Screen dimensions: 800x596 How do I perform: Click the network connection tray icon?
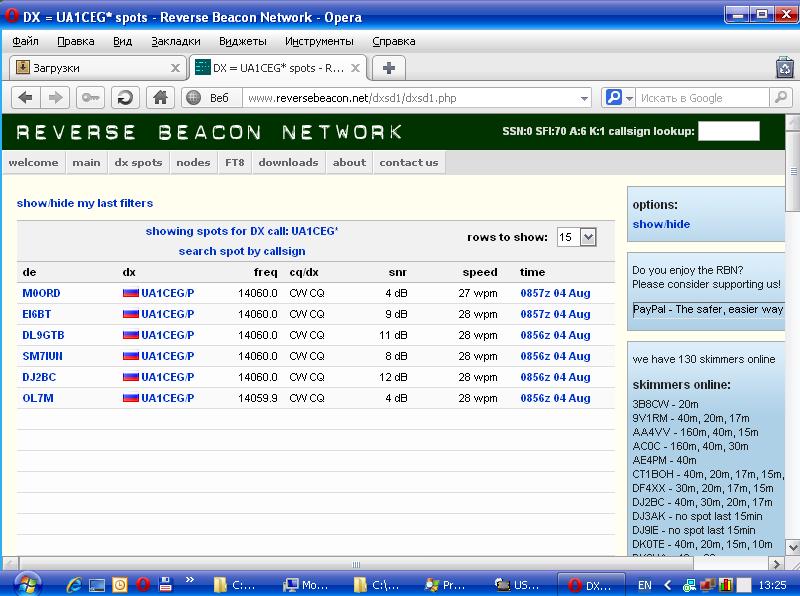(689, 585)
